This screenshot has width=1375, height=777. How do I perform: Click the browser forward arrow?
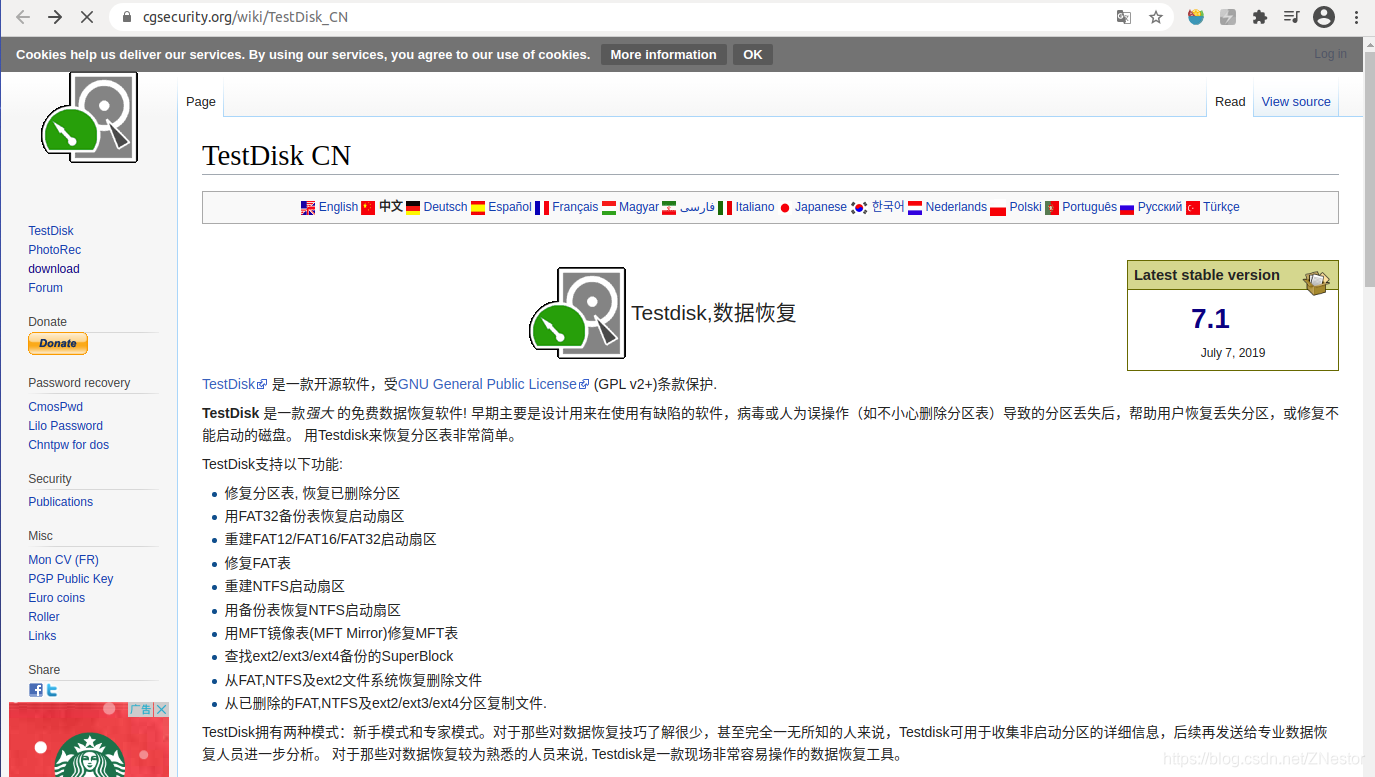coord(55,16)
